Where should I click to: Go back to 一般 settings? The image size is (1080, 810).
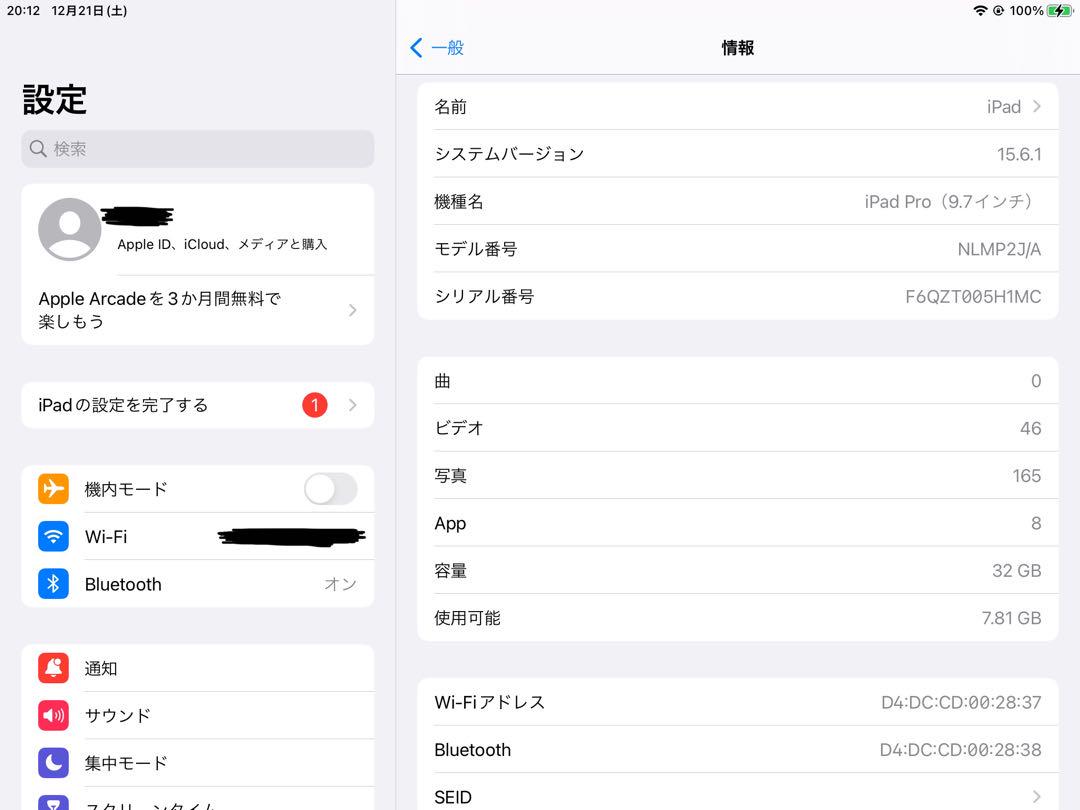(x=437, y=48)
